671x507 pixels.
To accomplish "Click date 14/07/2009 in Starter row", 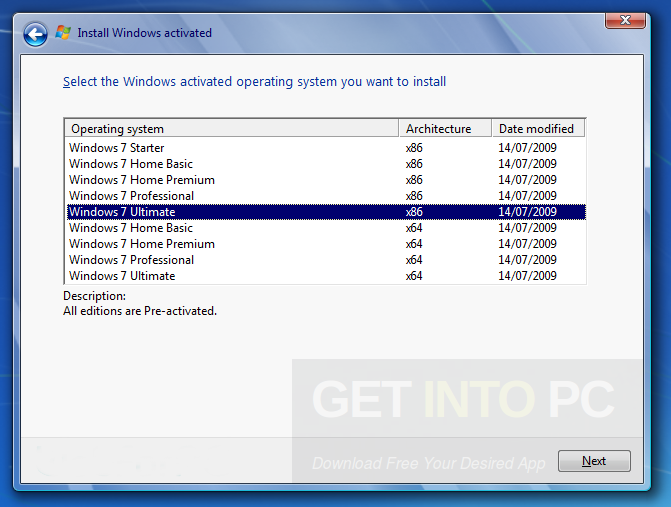I will click(x=527, y=148).
